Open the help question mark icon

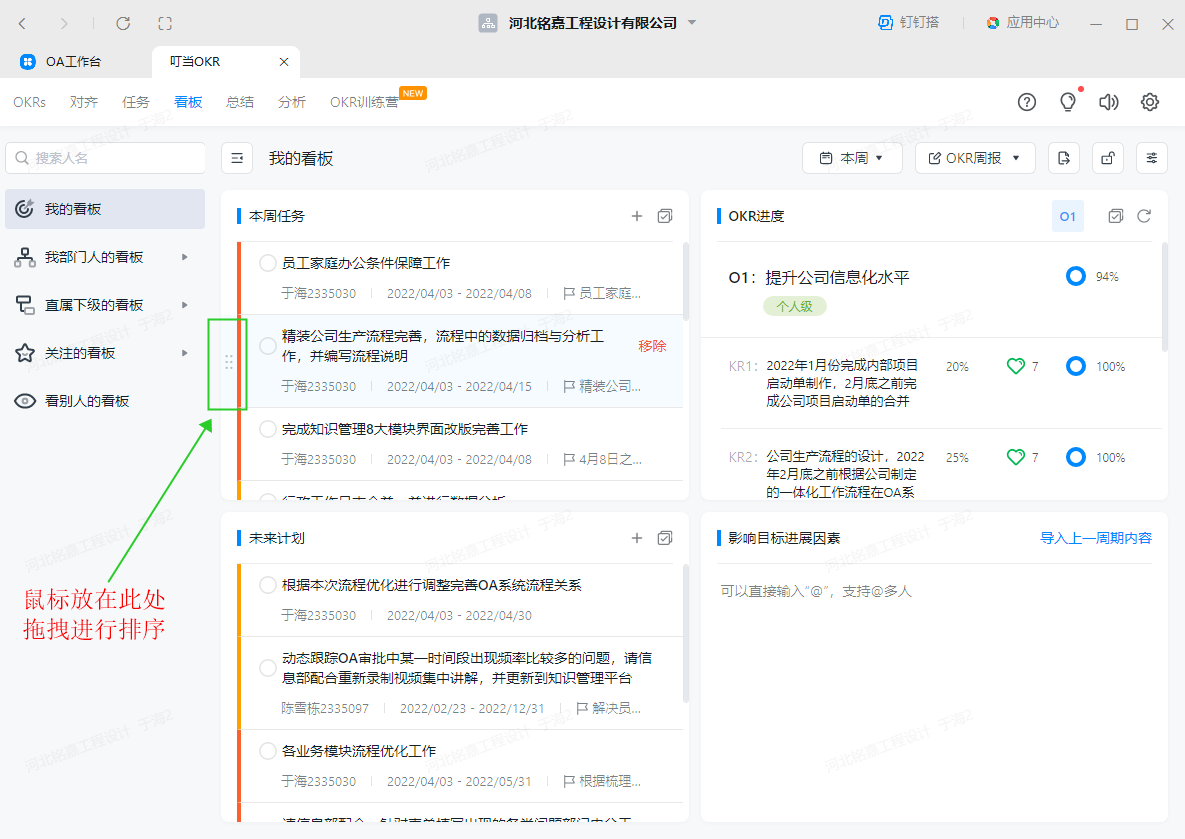pos(1027,102)
